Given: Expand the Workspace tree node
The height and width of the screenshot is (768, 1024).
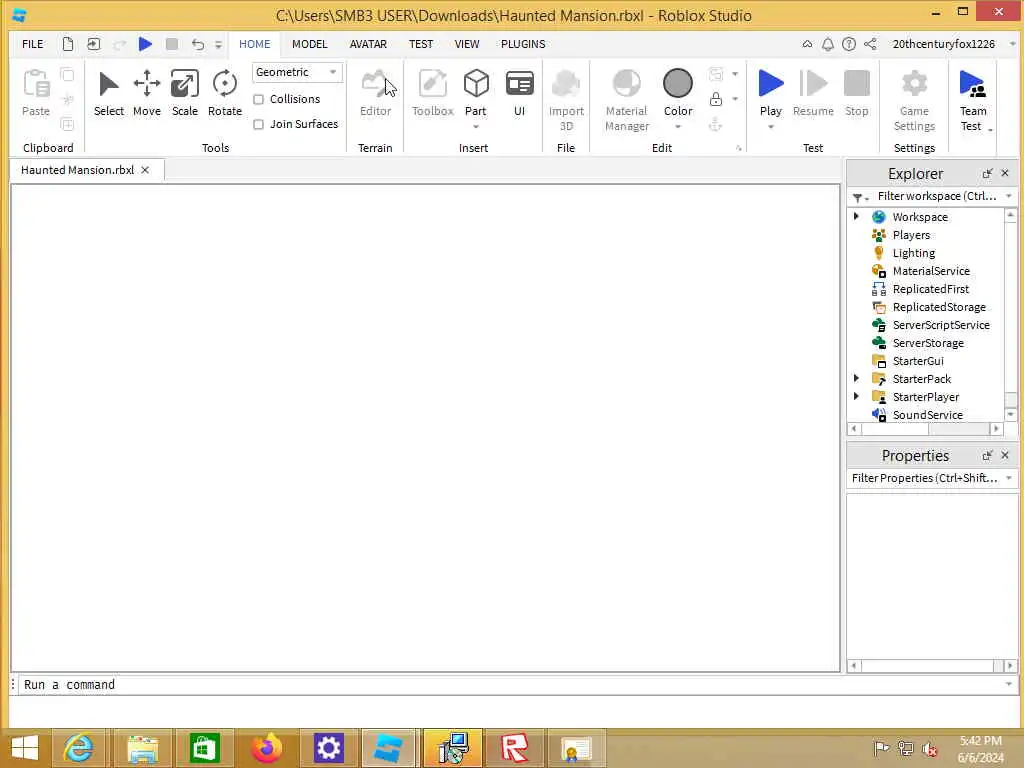Looking at the screenshot, I should click(x=856, y=216).
